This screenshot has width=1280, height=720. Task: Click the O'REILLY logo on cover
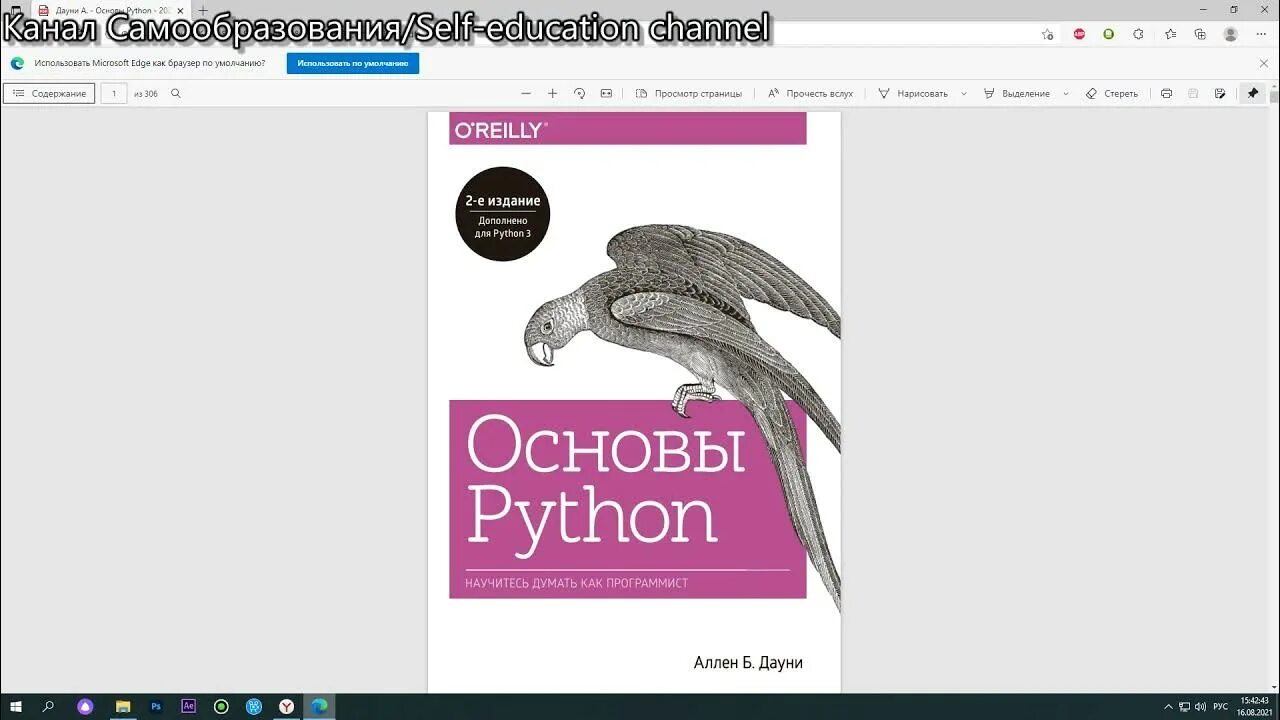501,129
